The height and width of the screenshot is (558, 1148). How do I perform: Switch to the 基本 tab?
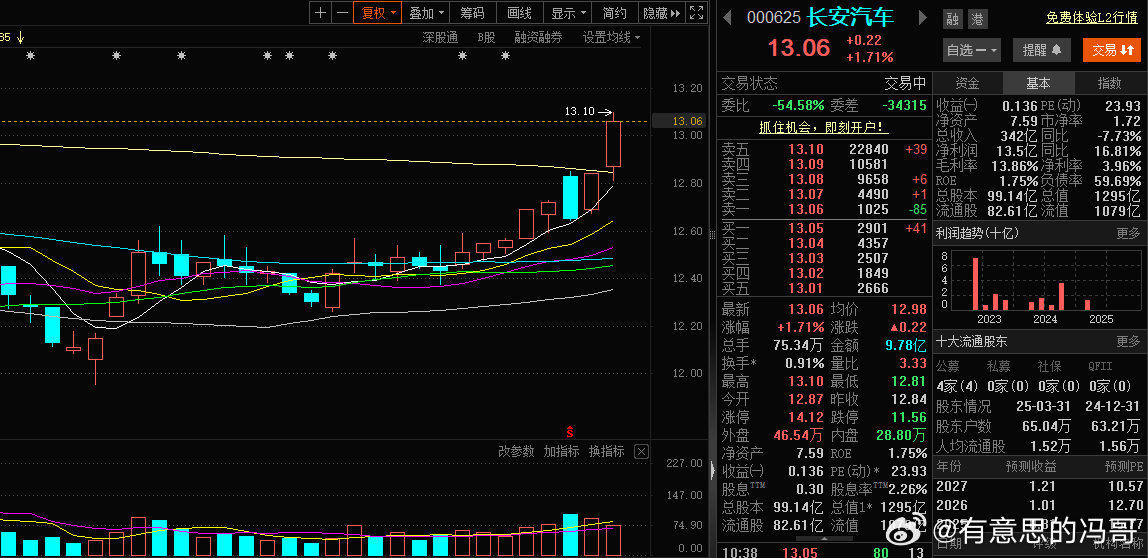[x=1037, y=83]
